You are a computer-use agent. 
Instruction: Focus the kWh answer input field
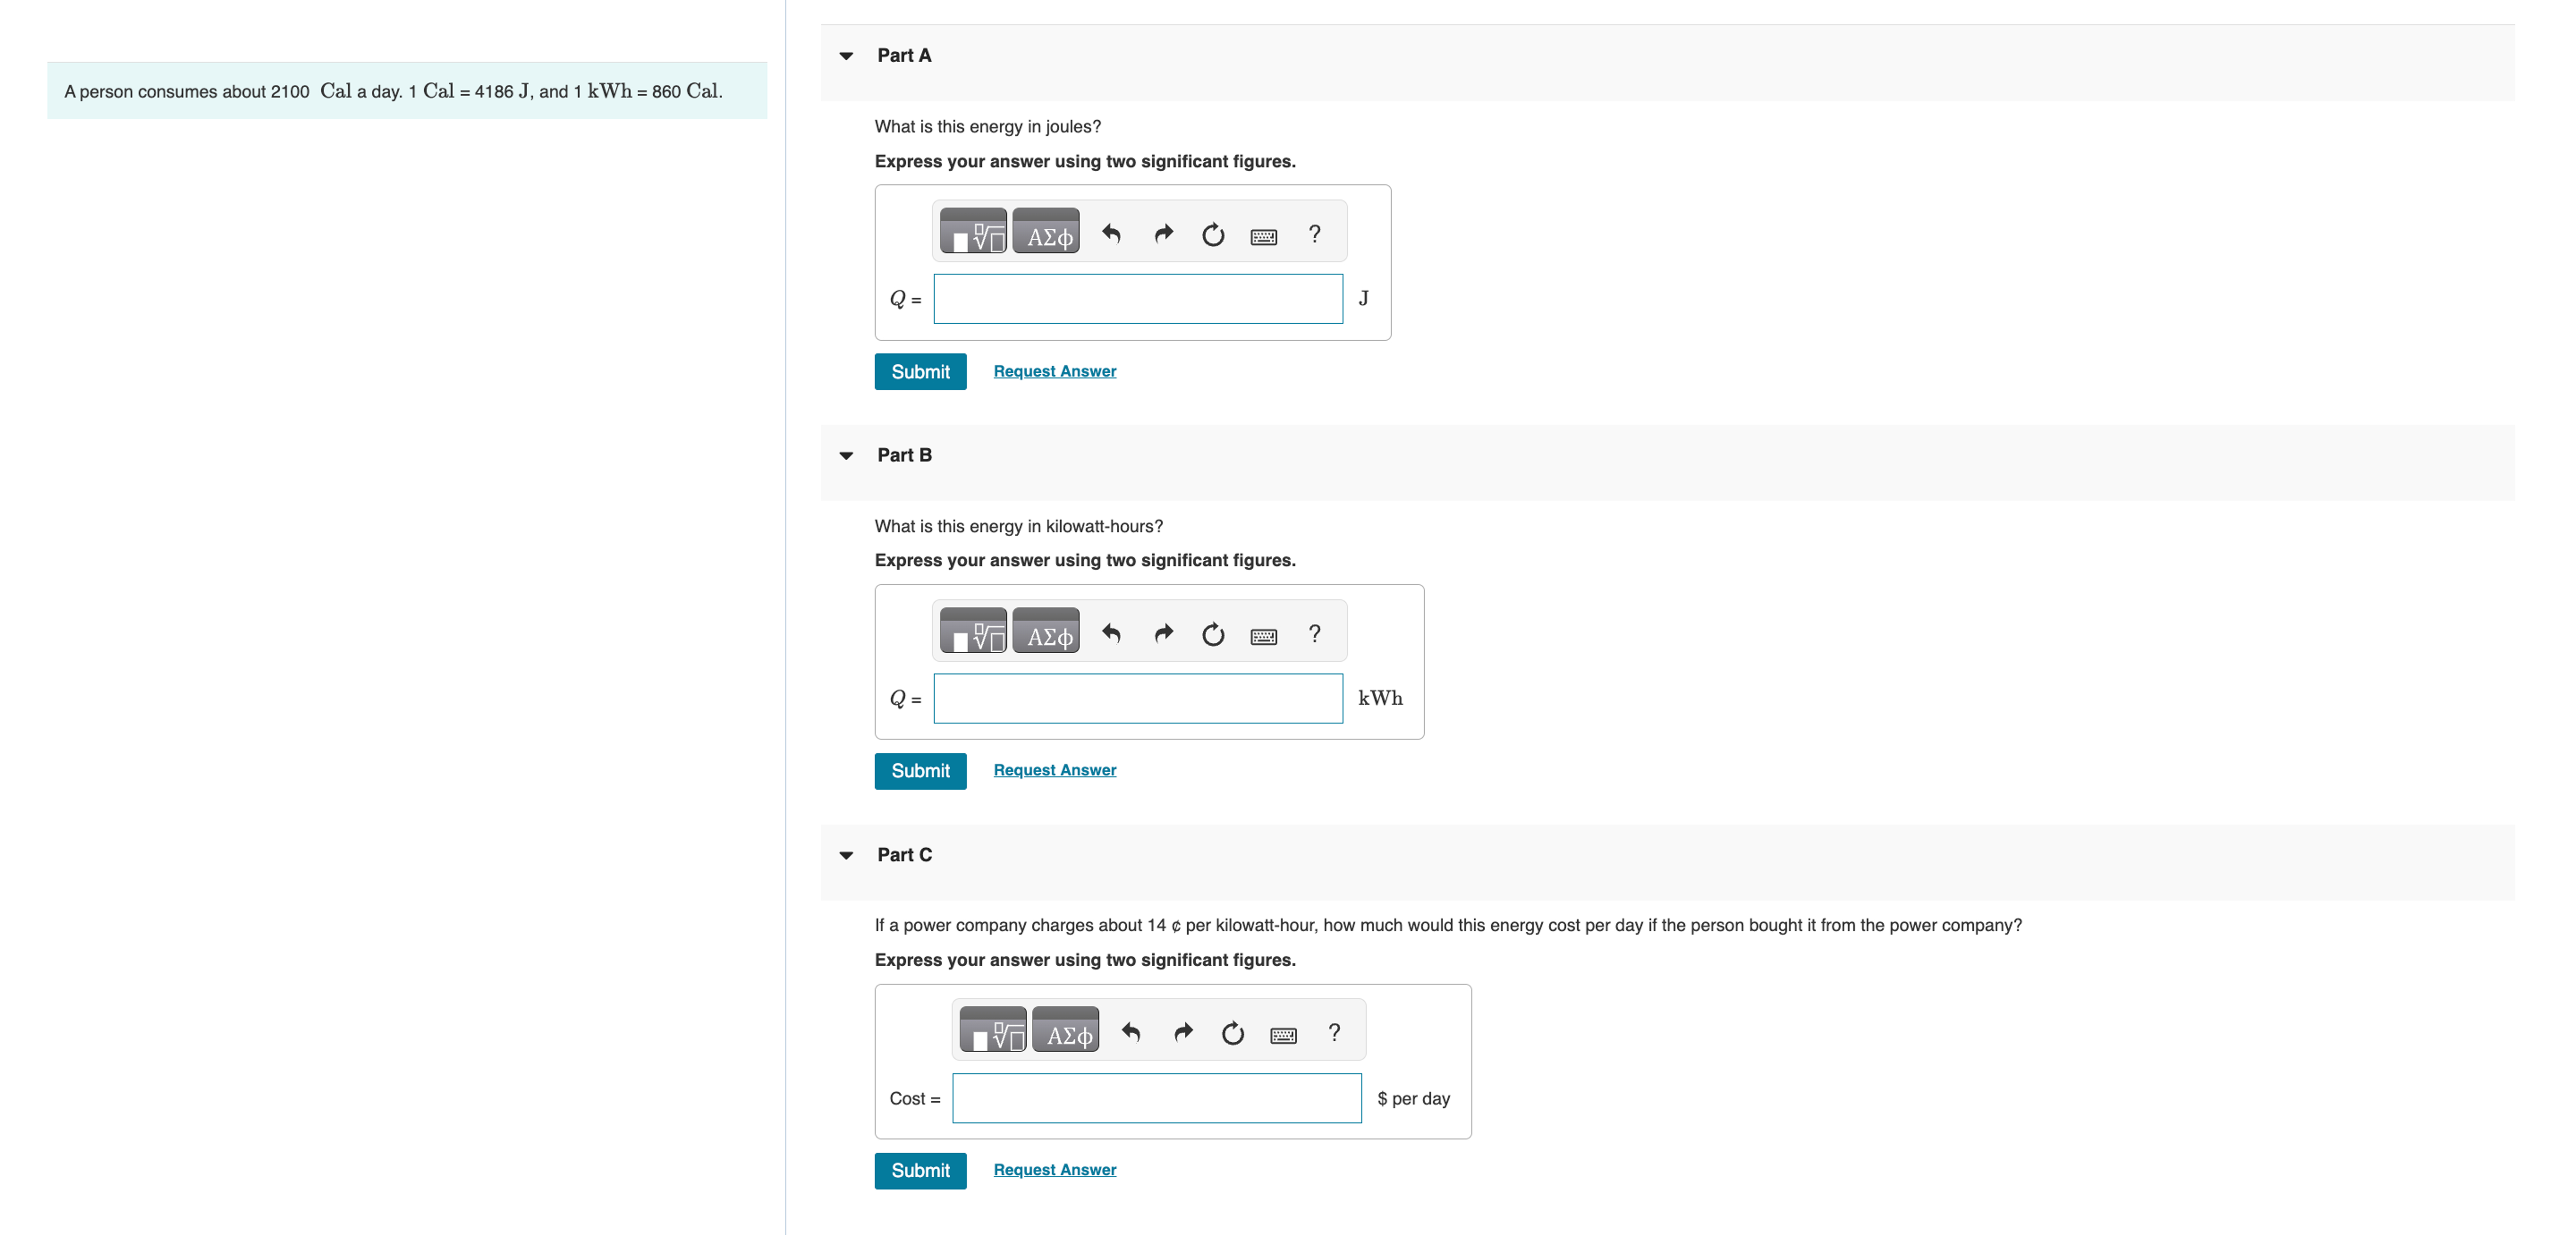pyautogui.click(x=1138, y=699)
